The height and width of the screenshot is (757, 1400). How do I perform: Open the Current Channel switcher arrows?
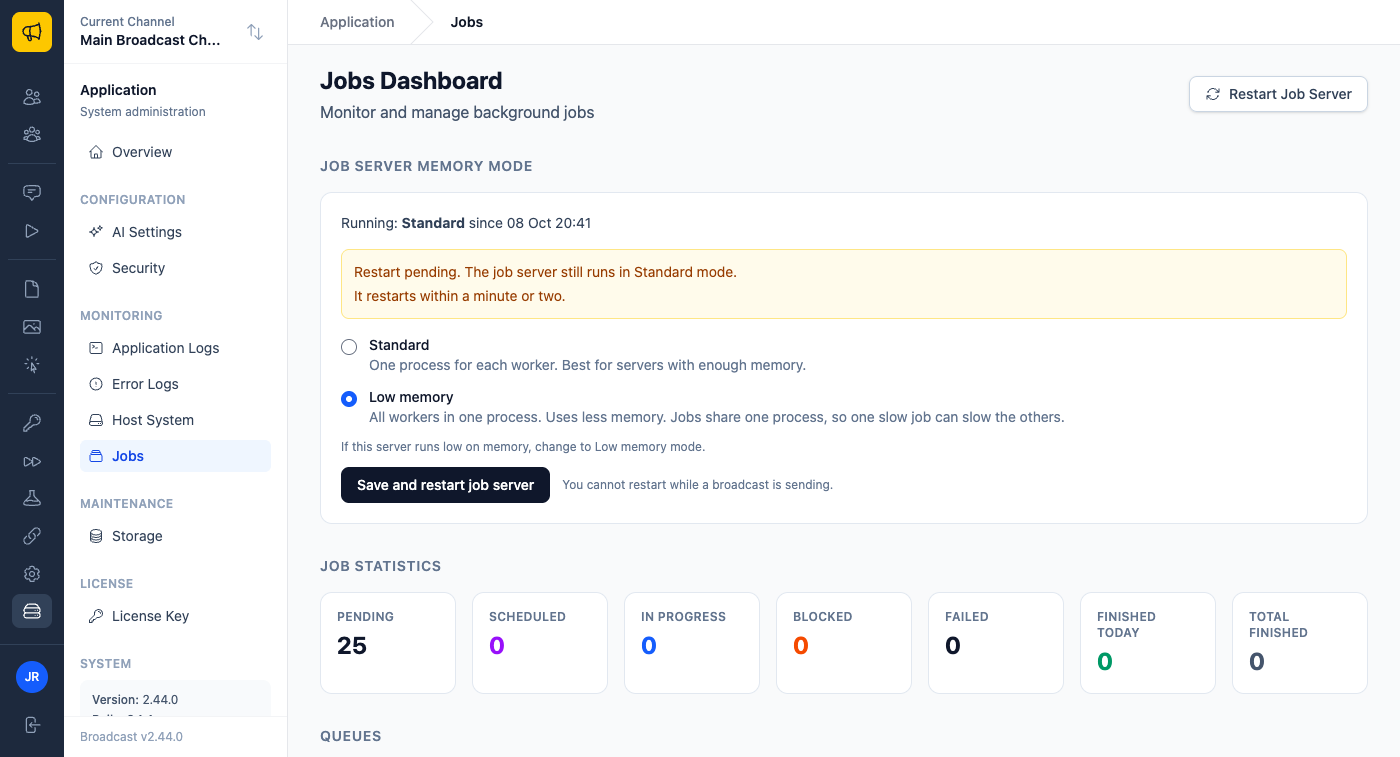255,32
